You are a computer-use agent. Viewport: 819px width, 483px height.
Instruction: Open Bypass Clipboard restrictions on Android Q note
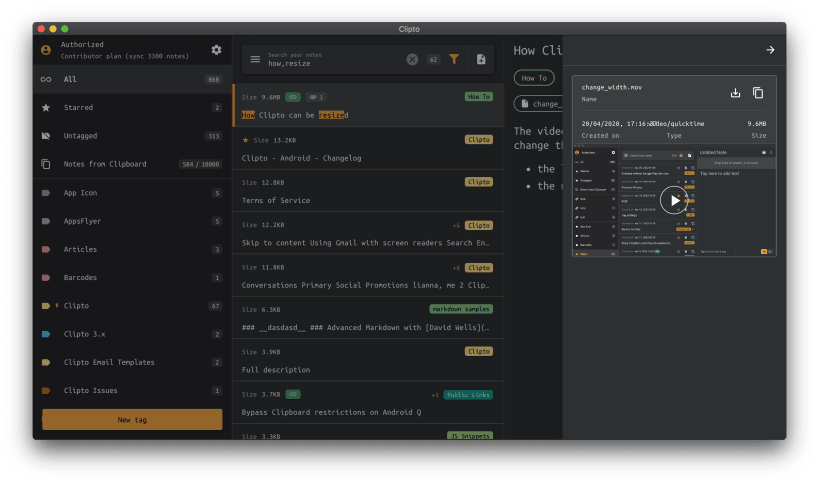point(368,403)
